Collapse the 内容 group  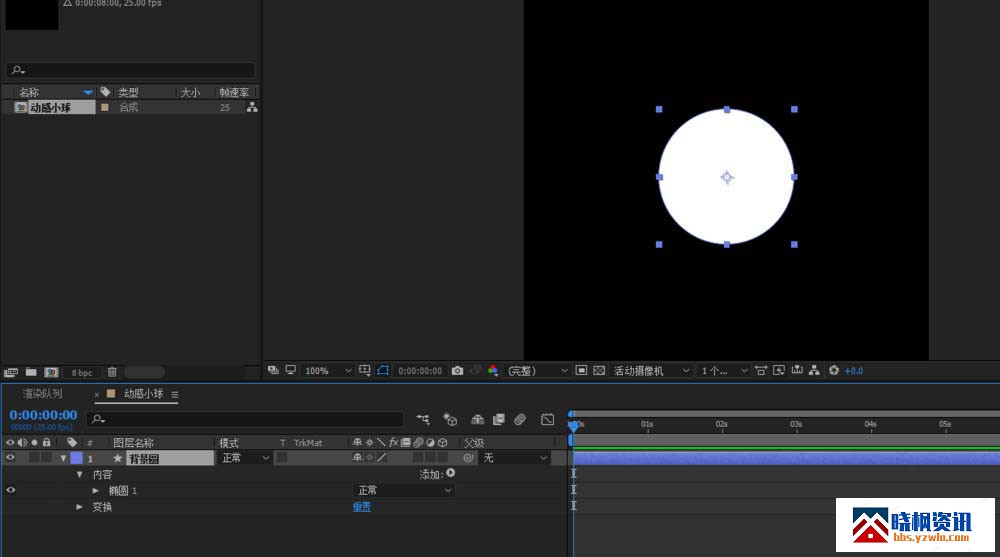pyautogui.click(x=79, y=474)
